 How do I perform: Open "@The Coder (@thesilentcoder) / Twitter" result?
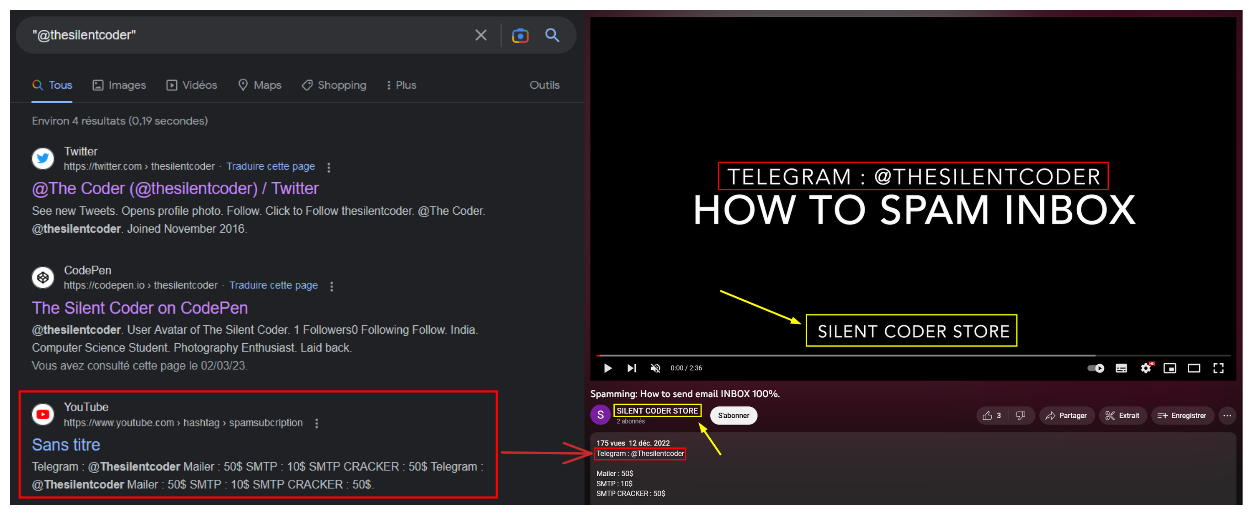[175, 188]
